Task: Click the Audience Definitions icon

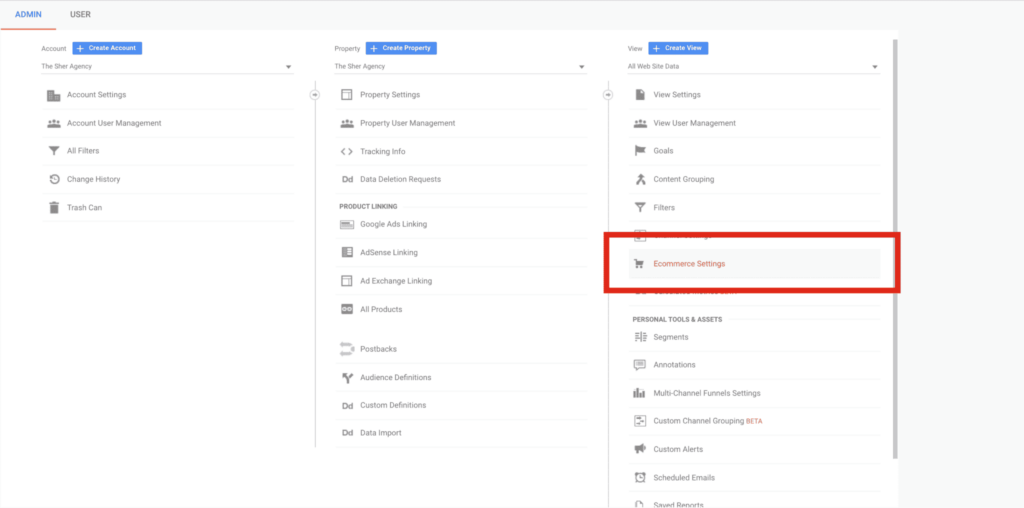Action: (347, 378)
